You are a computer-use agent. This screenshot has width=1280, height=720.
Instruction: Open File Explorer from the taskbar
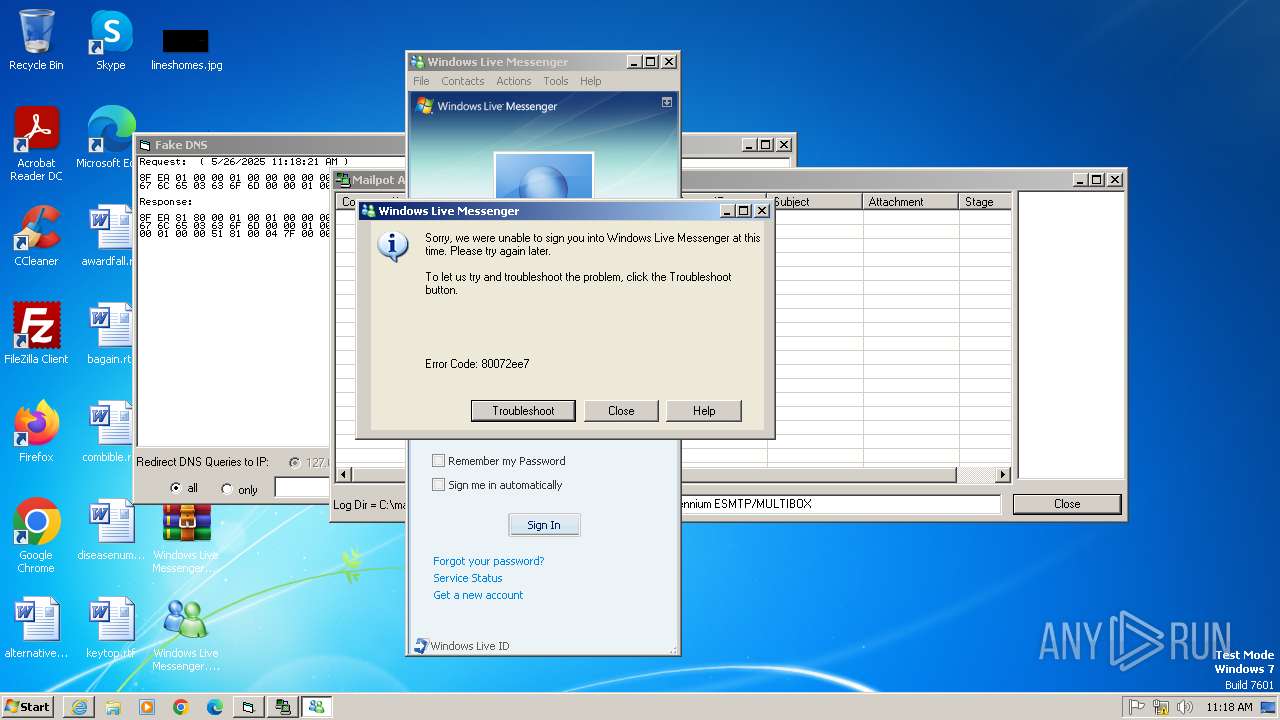coord(113,707)
